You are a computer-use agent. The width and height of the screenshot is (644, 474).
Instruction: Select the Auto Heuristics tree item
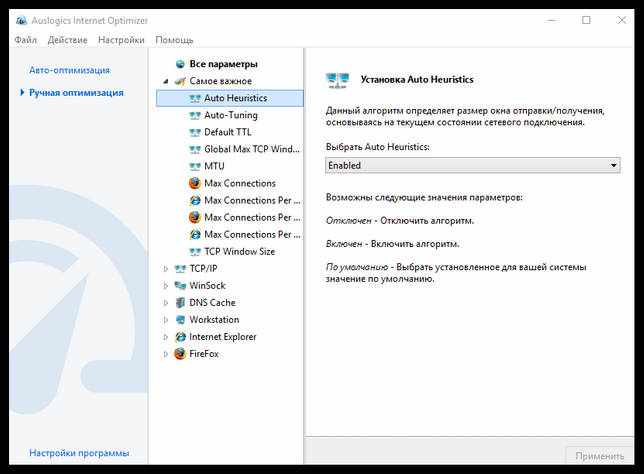coord(230,98)
